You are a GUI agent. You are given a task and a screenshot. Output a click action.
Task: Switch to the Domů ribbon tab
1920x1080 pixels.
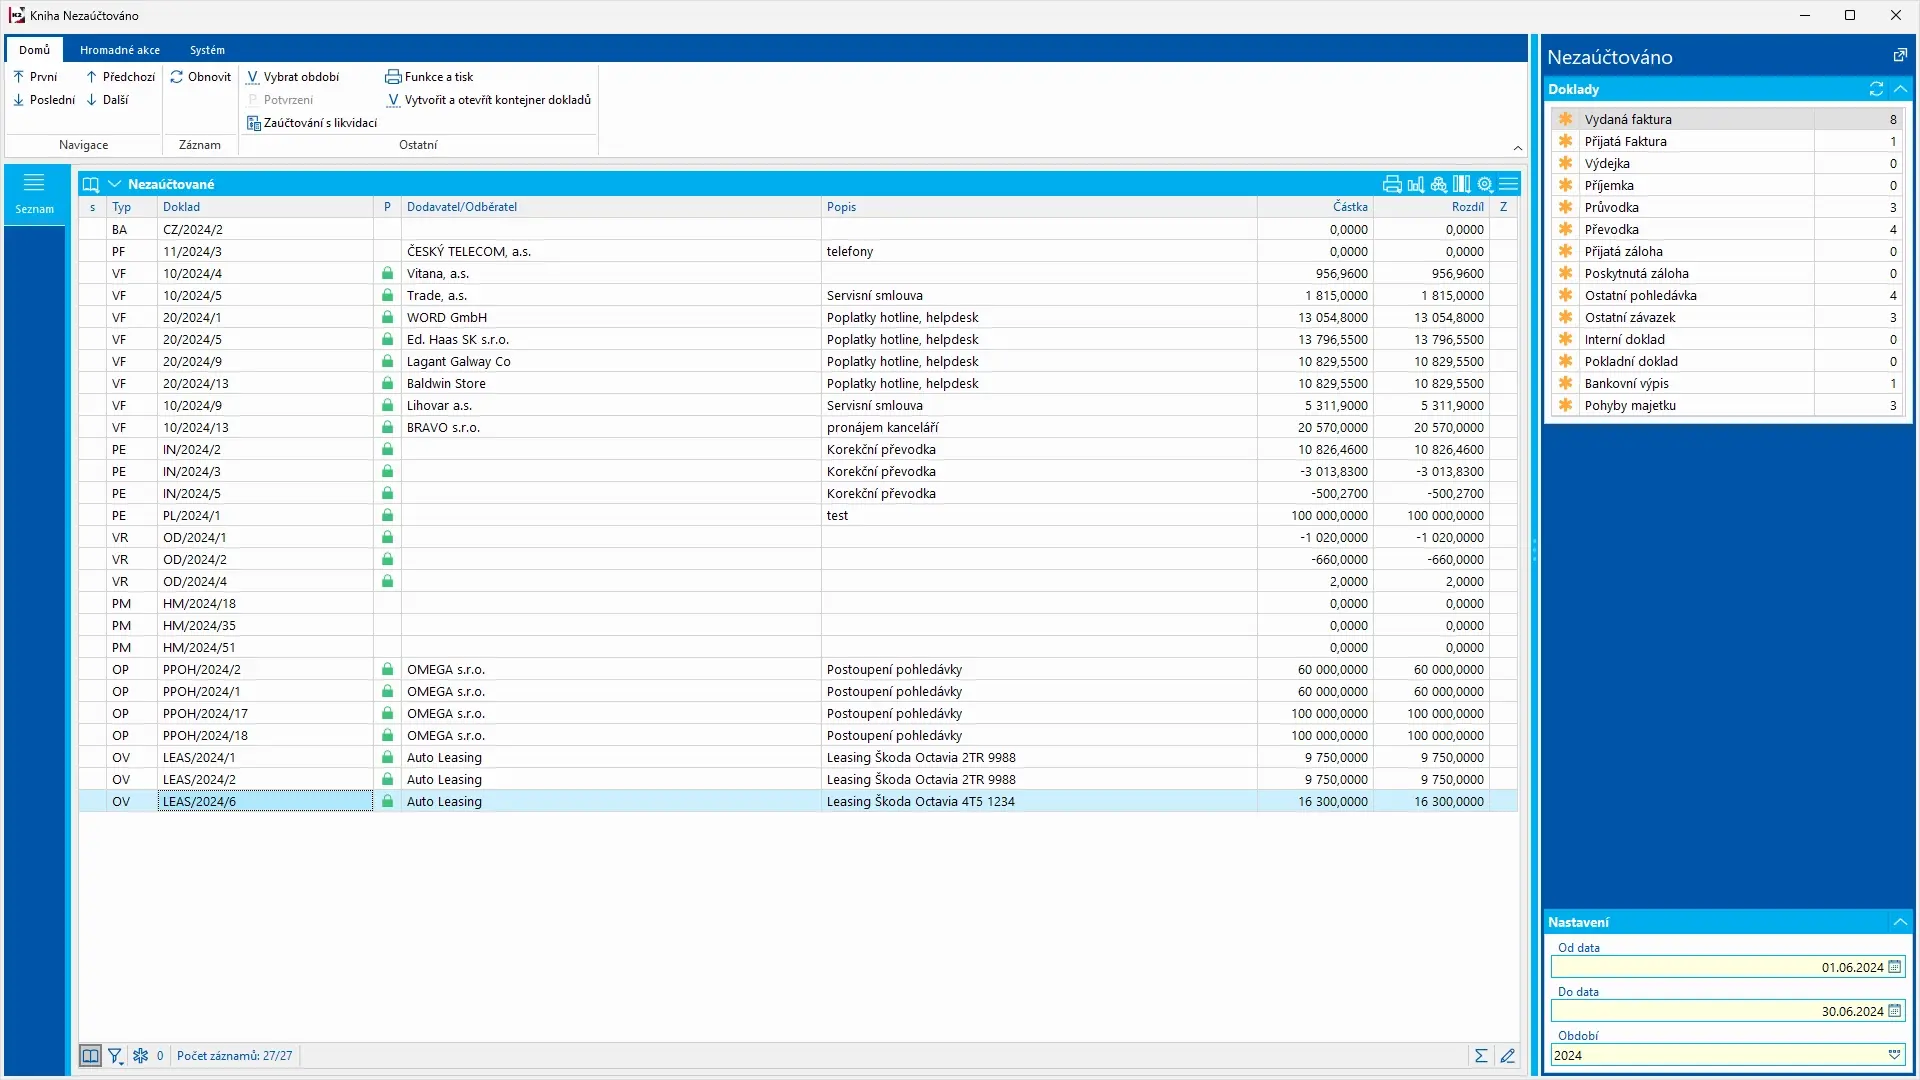click(x=34, y=50)
